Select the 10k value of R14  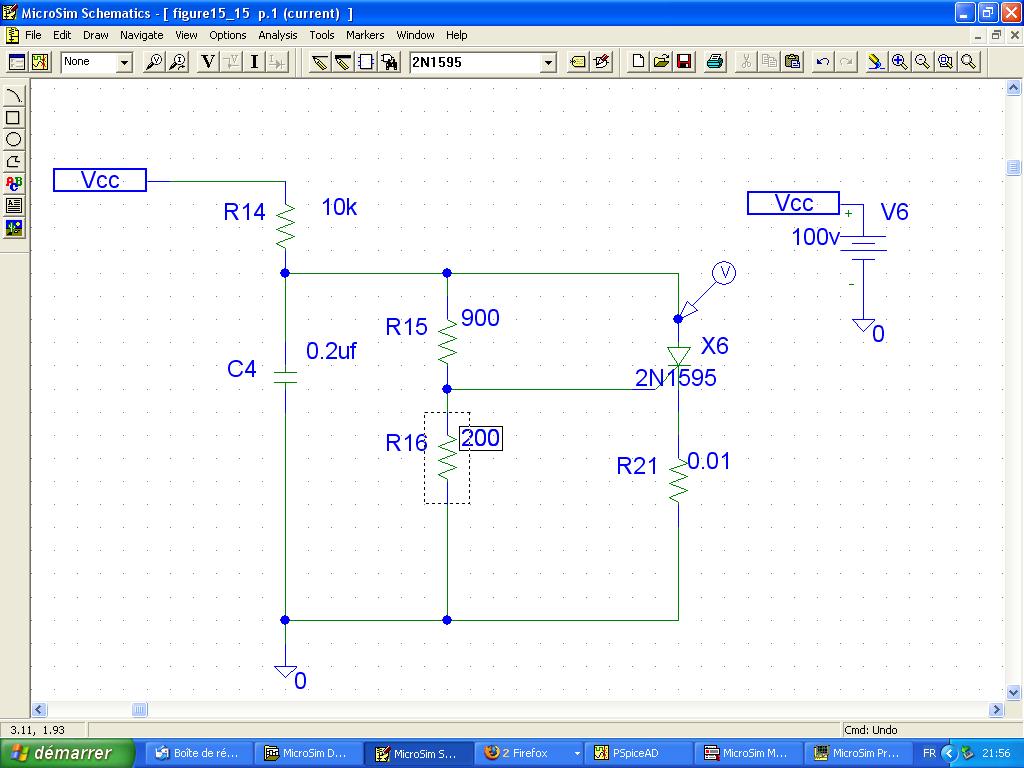339,208
